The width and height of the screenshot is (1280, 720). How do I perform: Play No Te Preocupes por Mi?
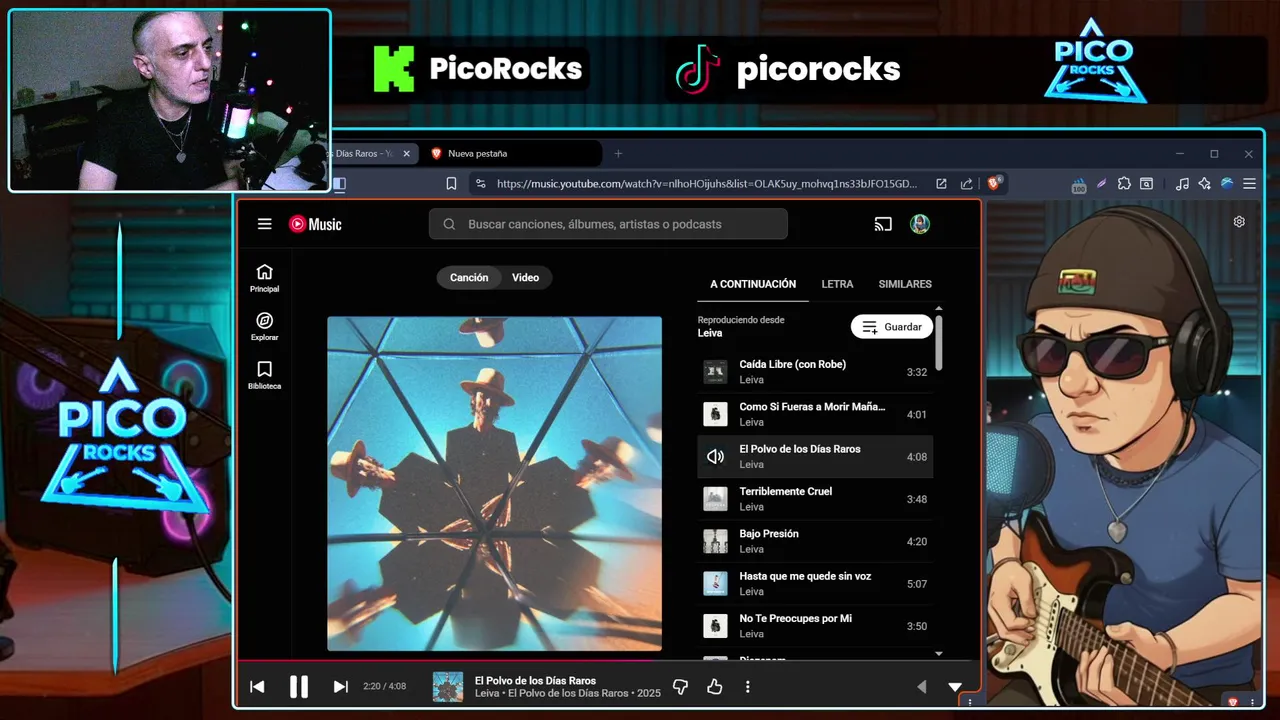click(x=815, y=626)
